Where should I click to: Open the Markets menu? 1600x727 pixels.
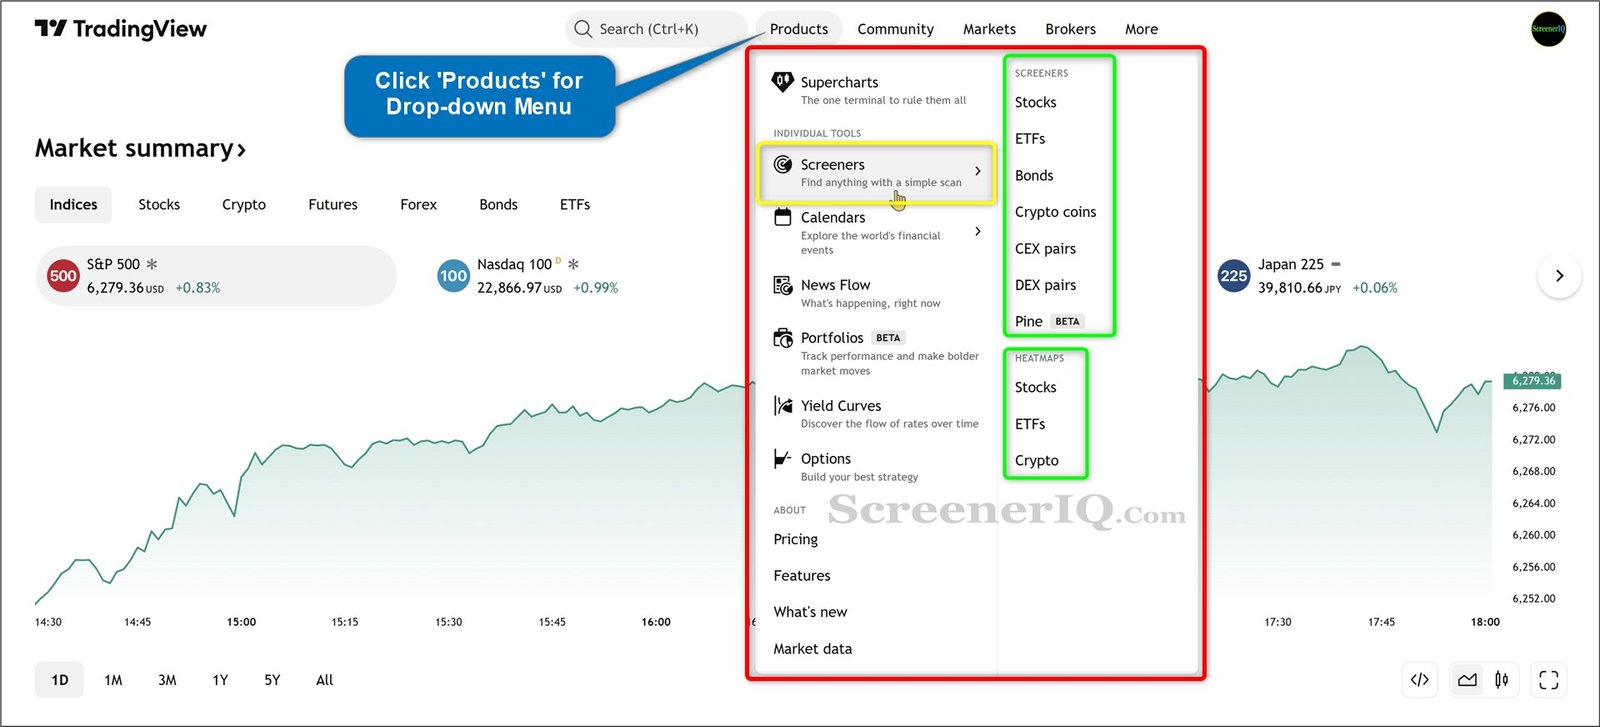pos(989,29)
